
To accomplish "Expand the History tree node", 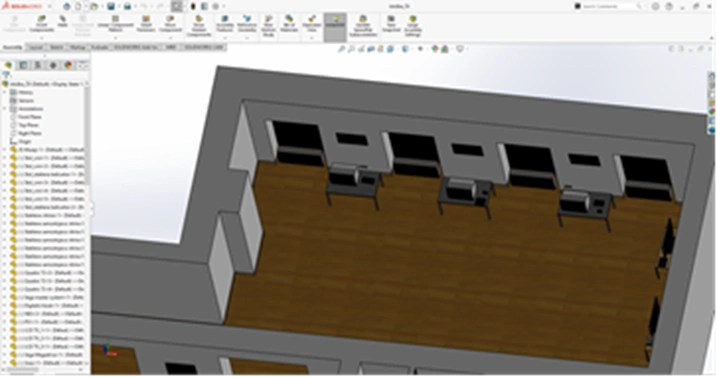I will pos(5,92).
